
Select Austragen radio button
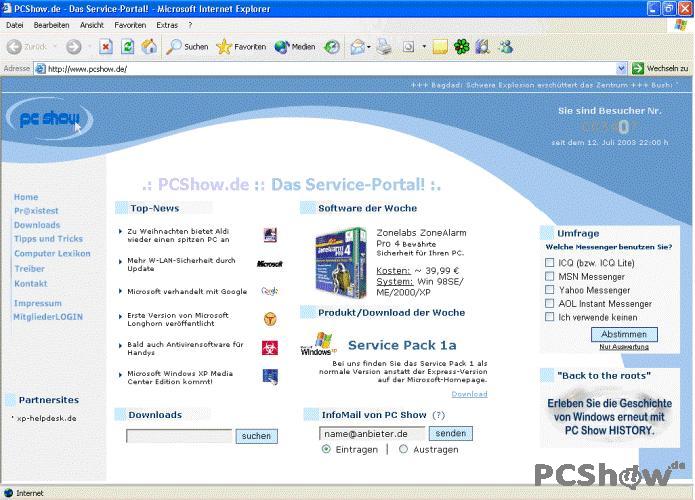point(403,449)
